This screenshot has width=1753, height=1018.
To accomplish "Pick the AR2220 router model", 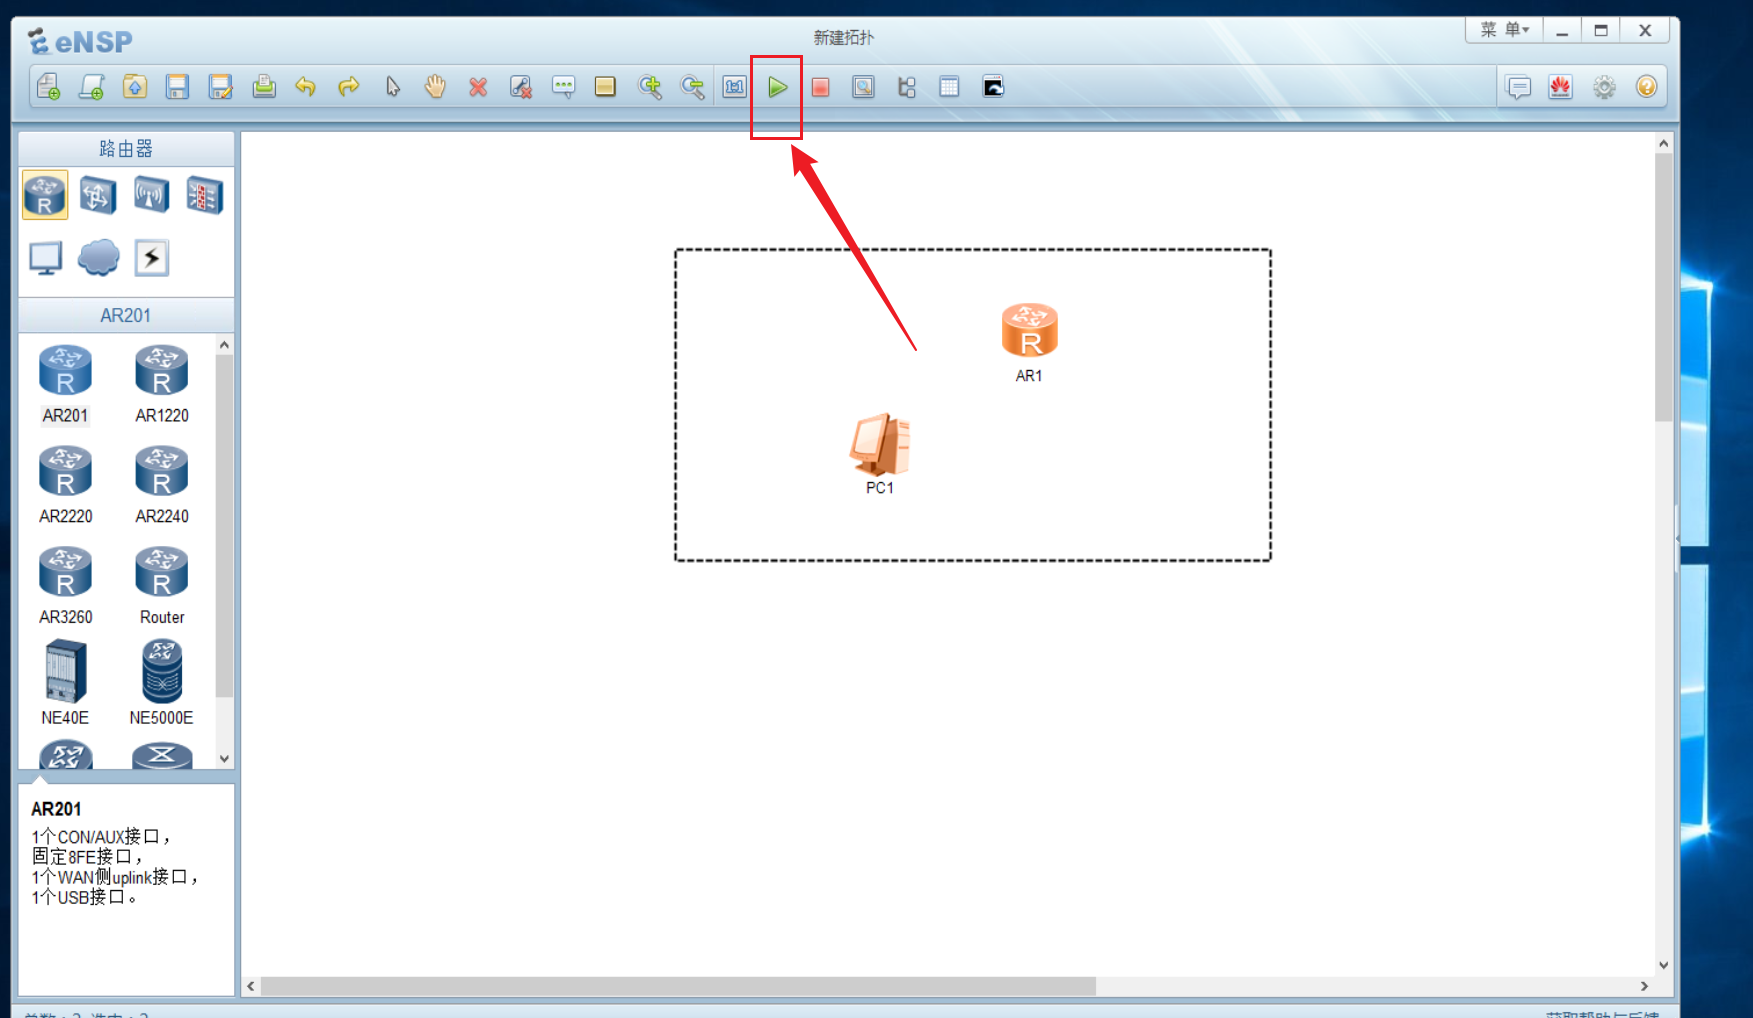I will (x=65, y=485).
